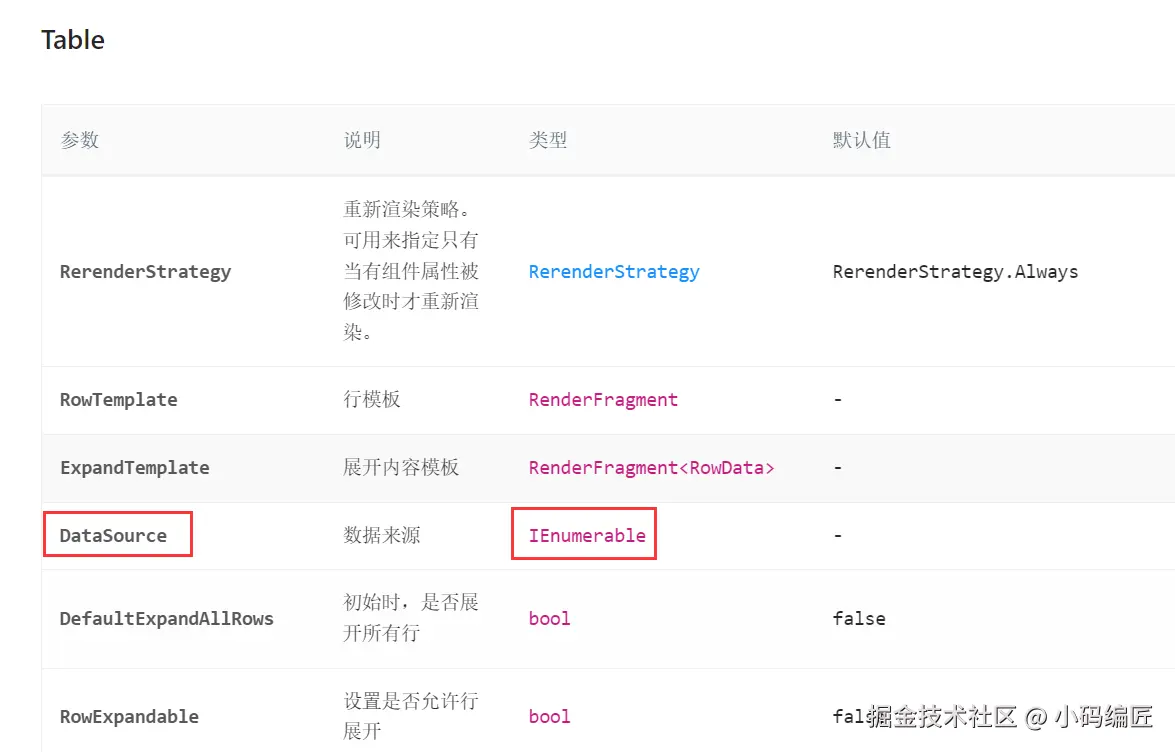The image size is (1175, 752).
Task: Click the 掘金技术社区 watermark text
Action: pos(942,717)
